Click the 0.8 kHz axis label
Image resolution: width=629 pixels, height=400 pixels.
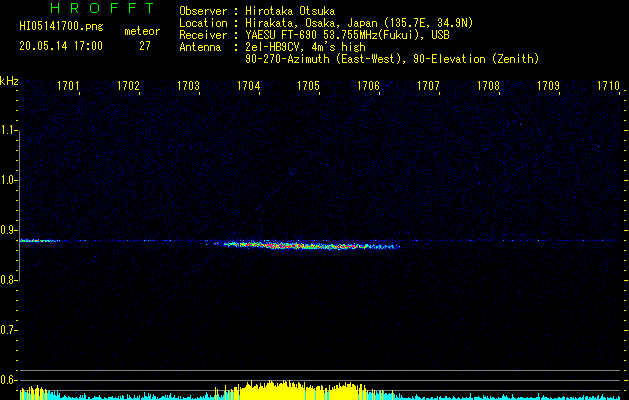[x=8, y=280]
